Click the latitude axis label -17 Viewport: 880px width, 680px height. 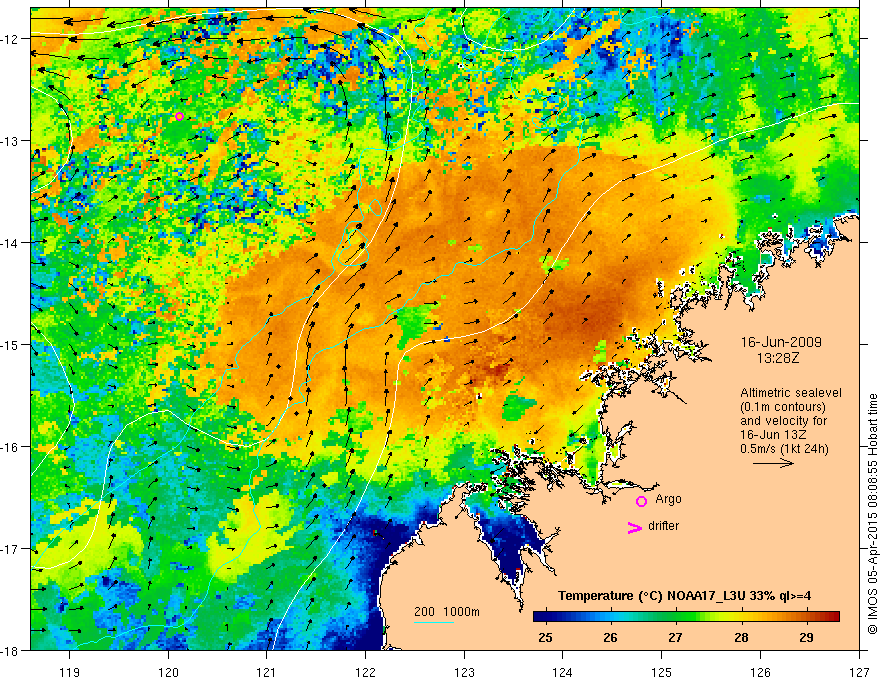click(10, 549)
